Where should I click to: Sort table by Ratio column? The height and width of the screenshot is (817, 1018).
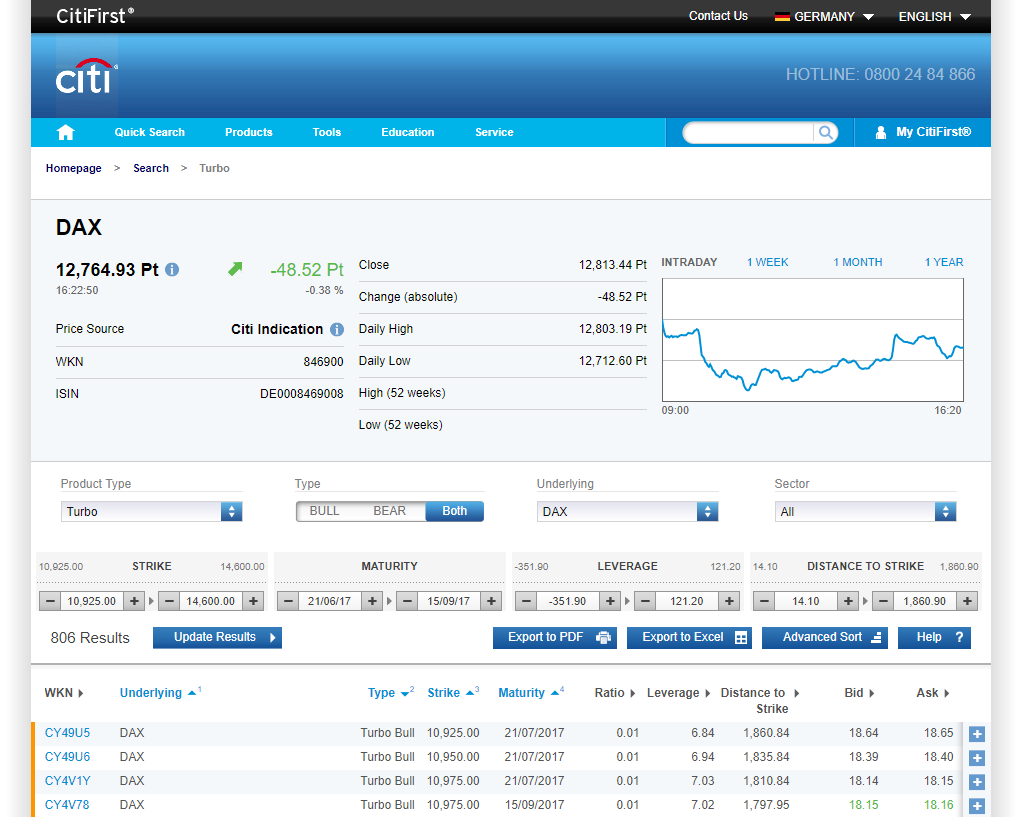(614, 693)
